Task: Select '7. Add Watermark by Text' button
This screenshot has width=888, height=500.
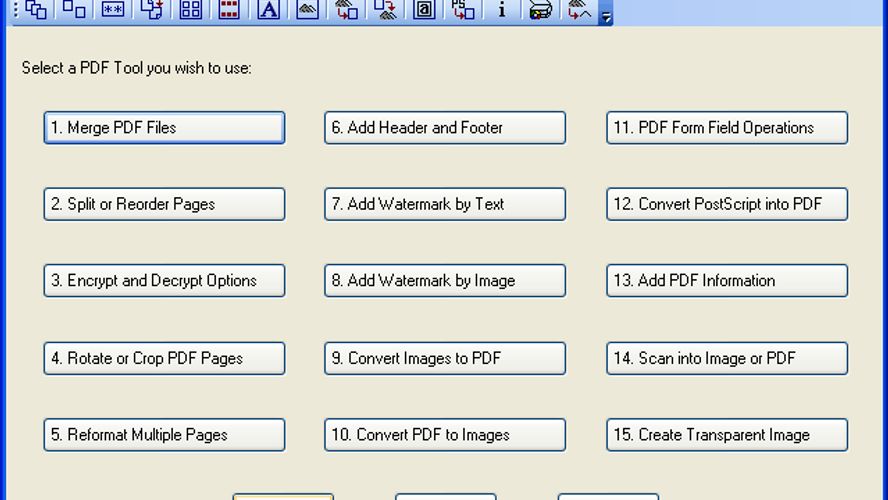Action: coord(445,204)
